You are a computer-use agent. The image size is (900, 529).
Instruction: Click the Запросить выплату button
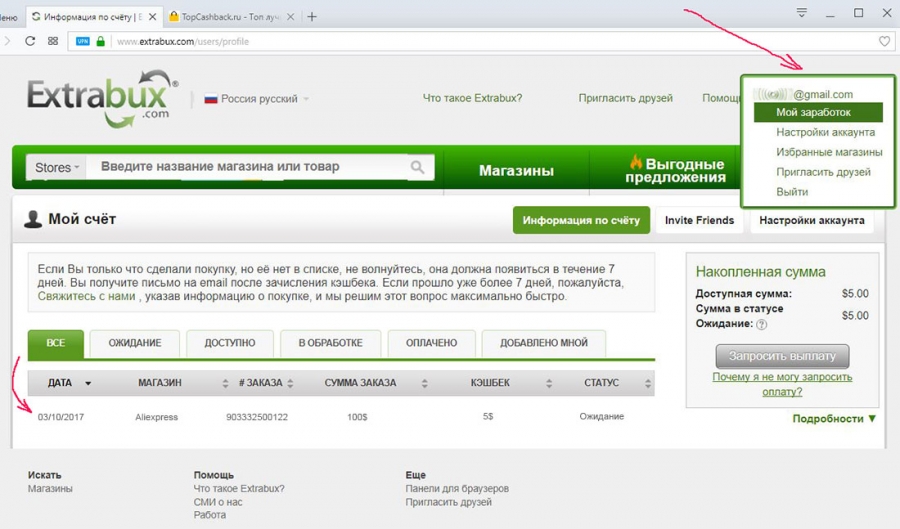coord(782,356)
